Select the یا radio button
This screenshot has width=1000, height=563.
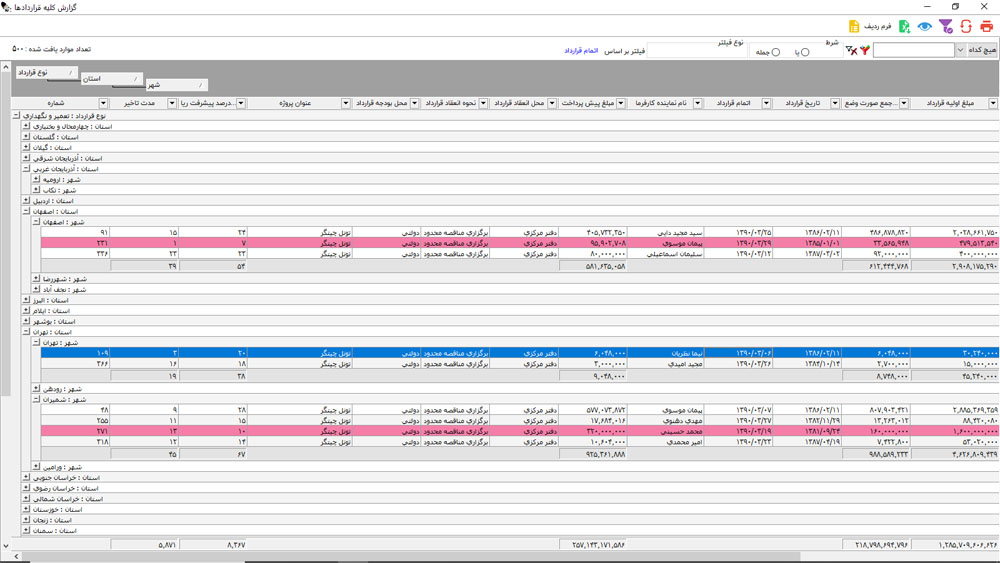tap(805, 52)
